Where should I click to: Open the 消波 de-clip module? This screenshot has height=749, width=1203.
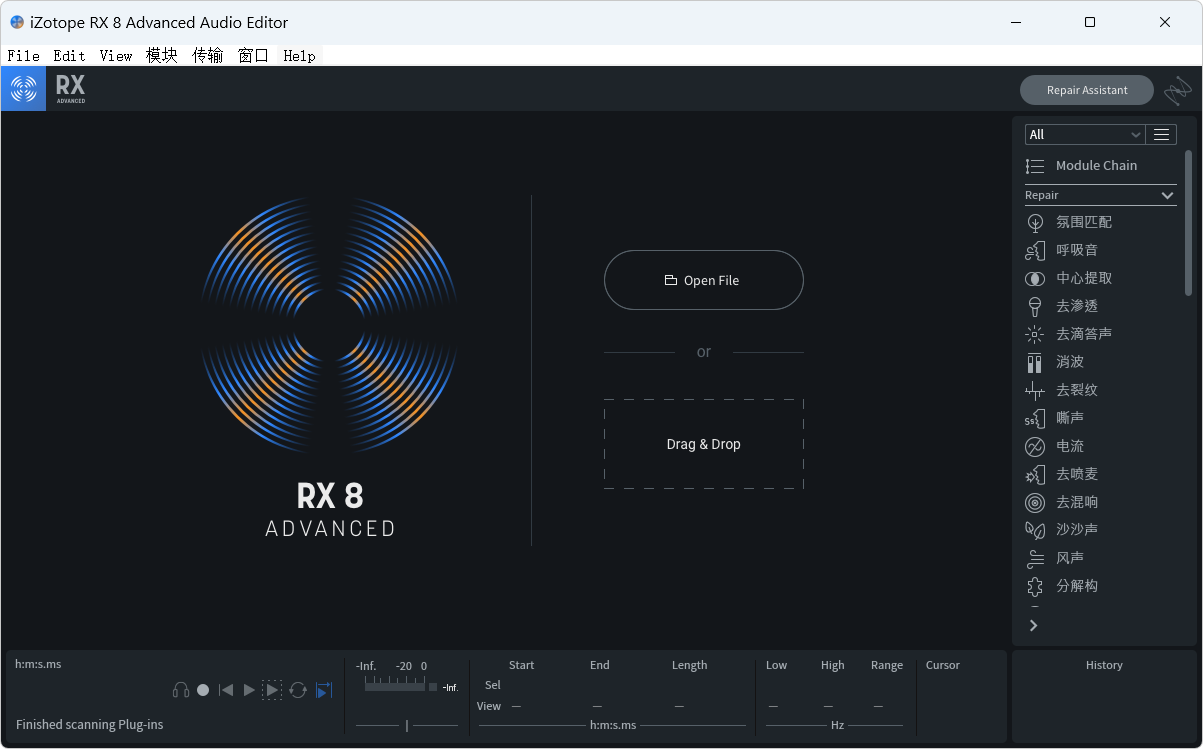[1100, 362]
